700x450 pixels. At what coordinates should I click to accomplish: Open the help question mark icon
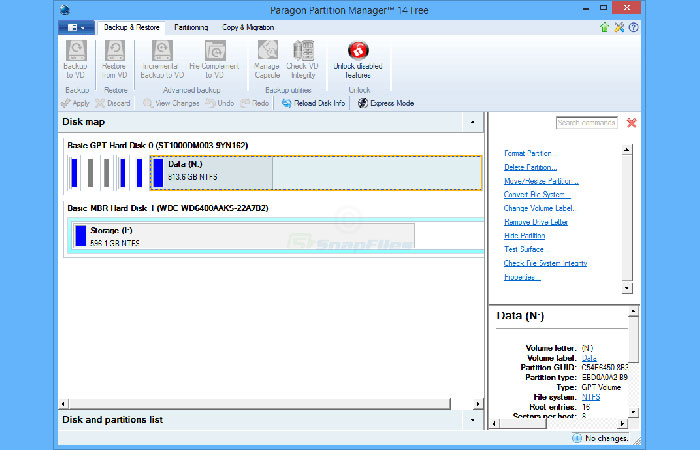click(x=633, y=28)
